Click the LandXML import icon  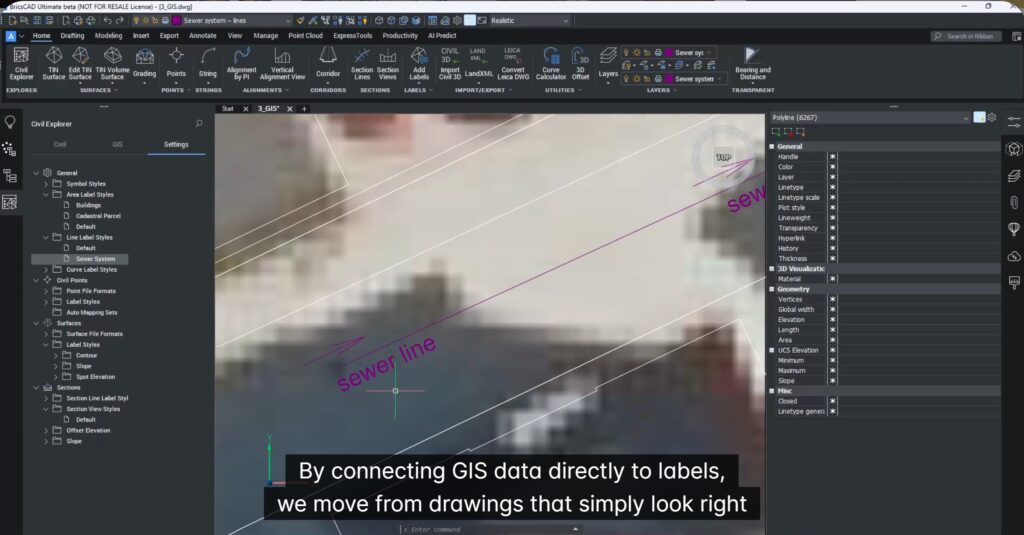tap(479, 63)
